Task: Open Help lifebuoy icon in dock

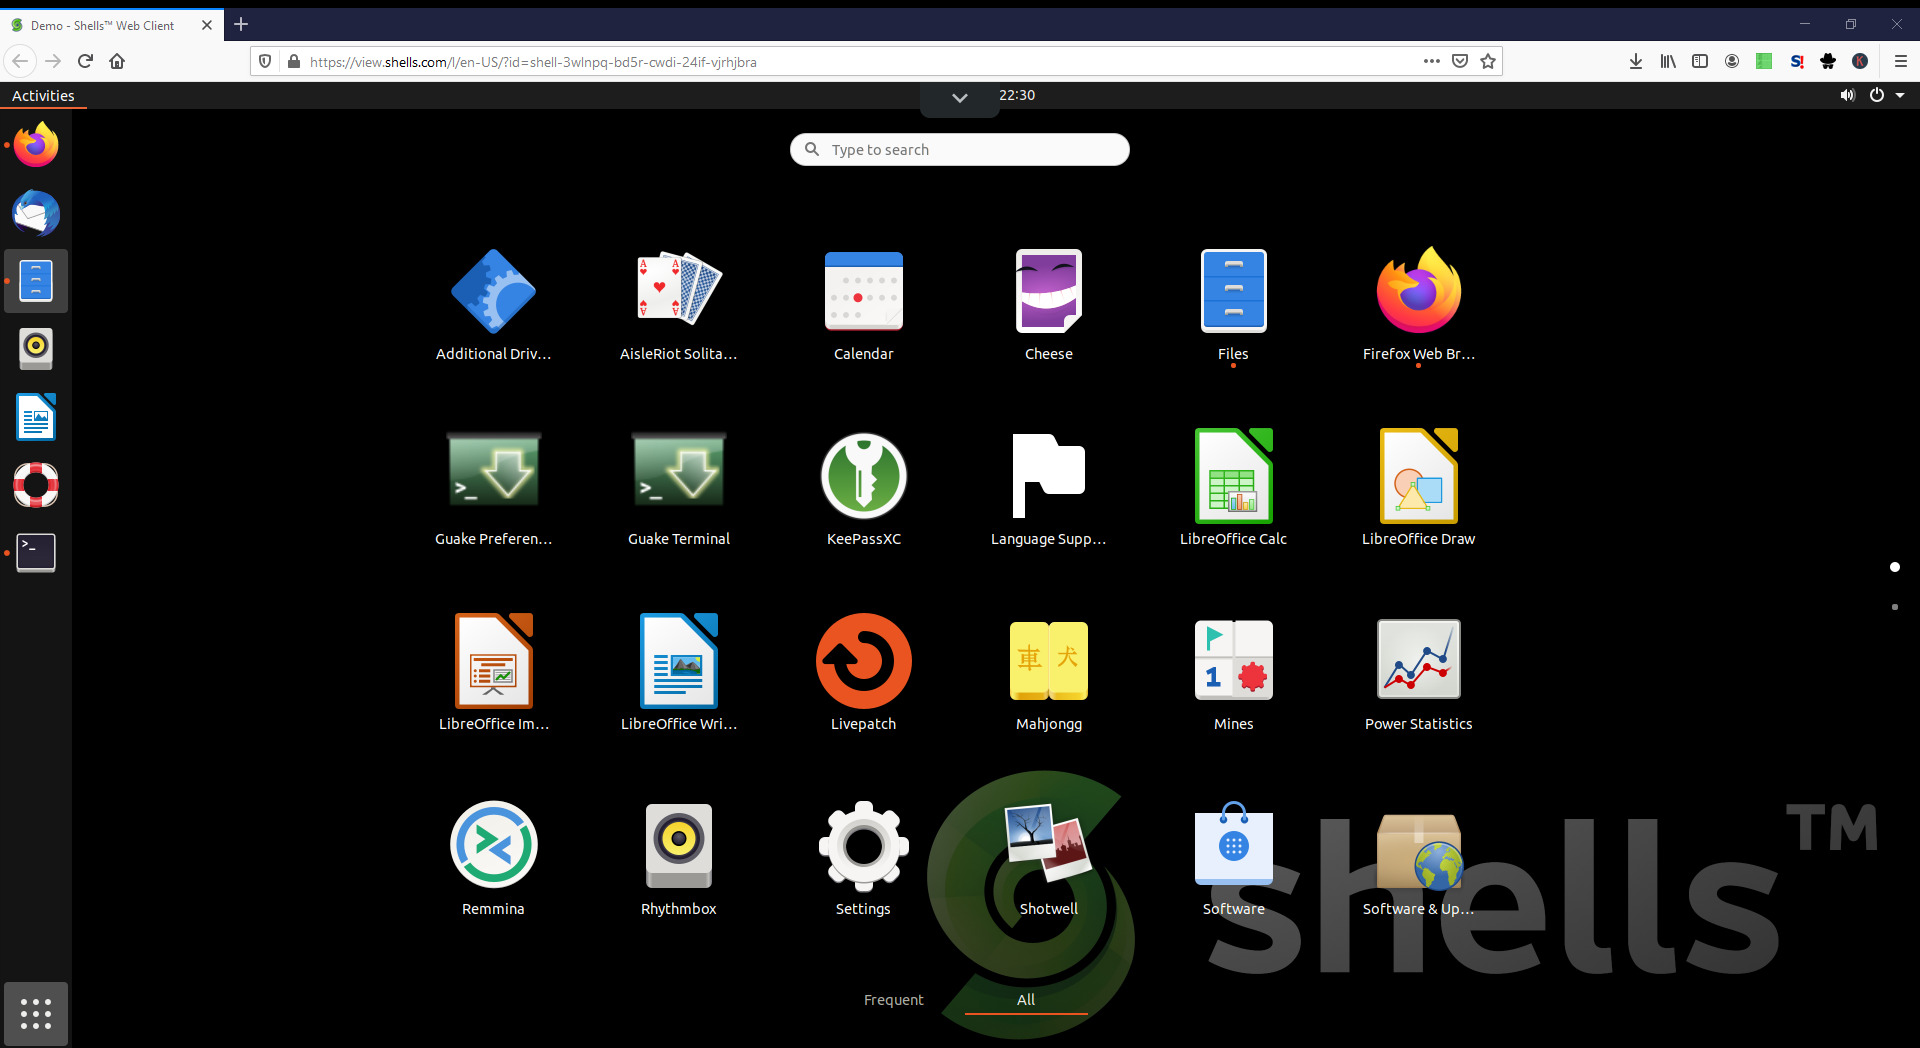Action: tap(36, 485)
